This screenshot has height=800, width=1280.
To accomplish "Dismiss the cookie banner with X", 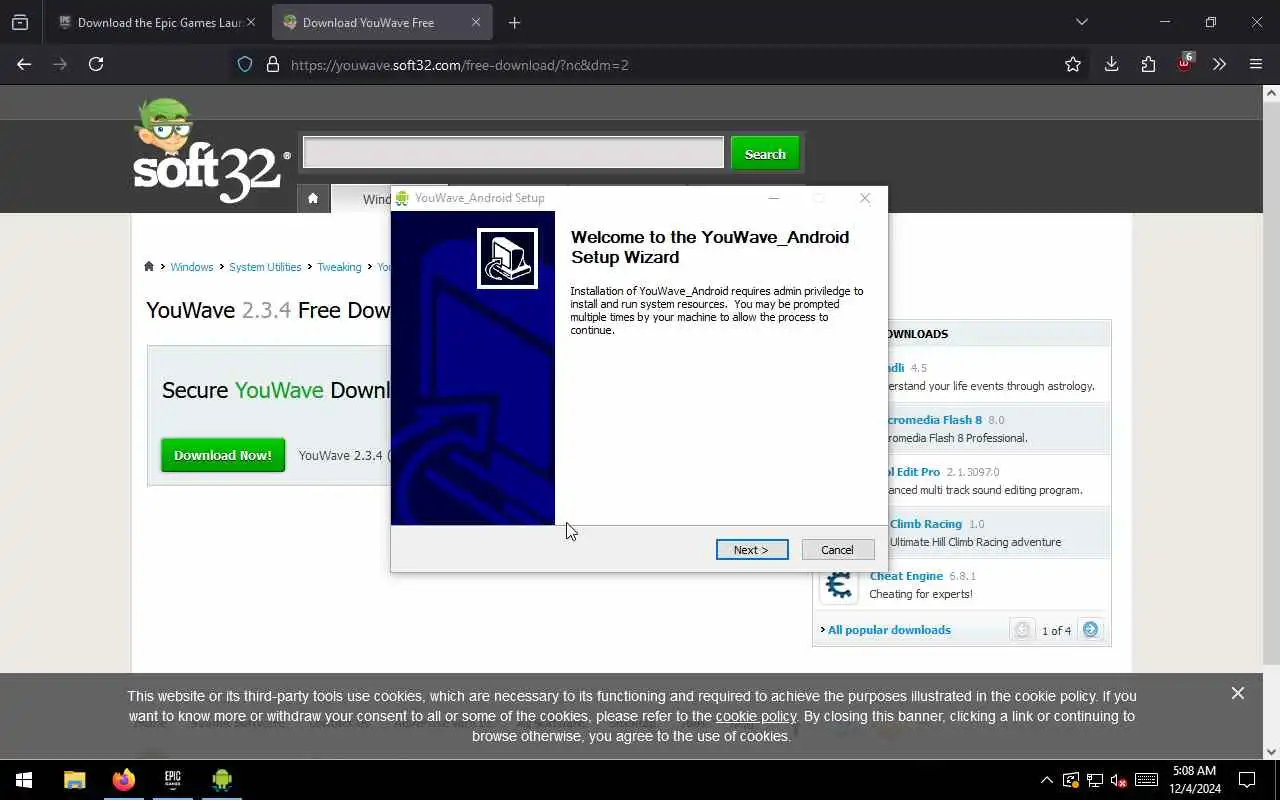I will [x=1238, y=693].
